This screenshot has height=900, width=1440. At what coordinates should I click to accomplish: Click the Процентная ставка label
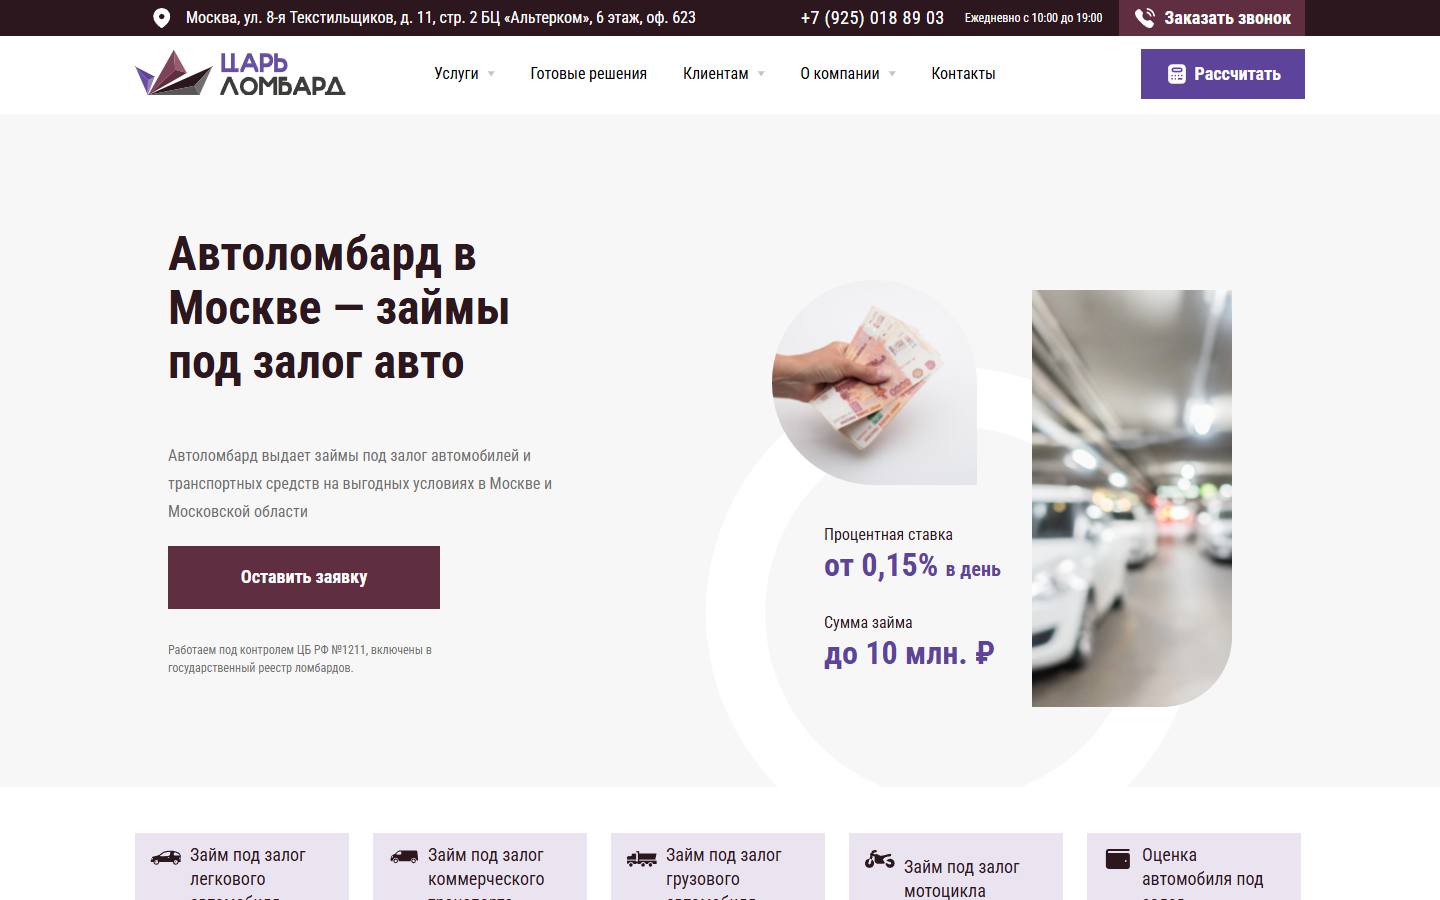point(888,535)
